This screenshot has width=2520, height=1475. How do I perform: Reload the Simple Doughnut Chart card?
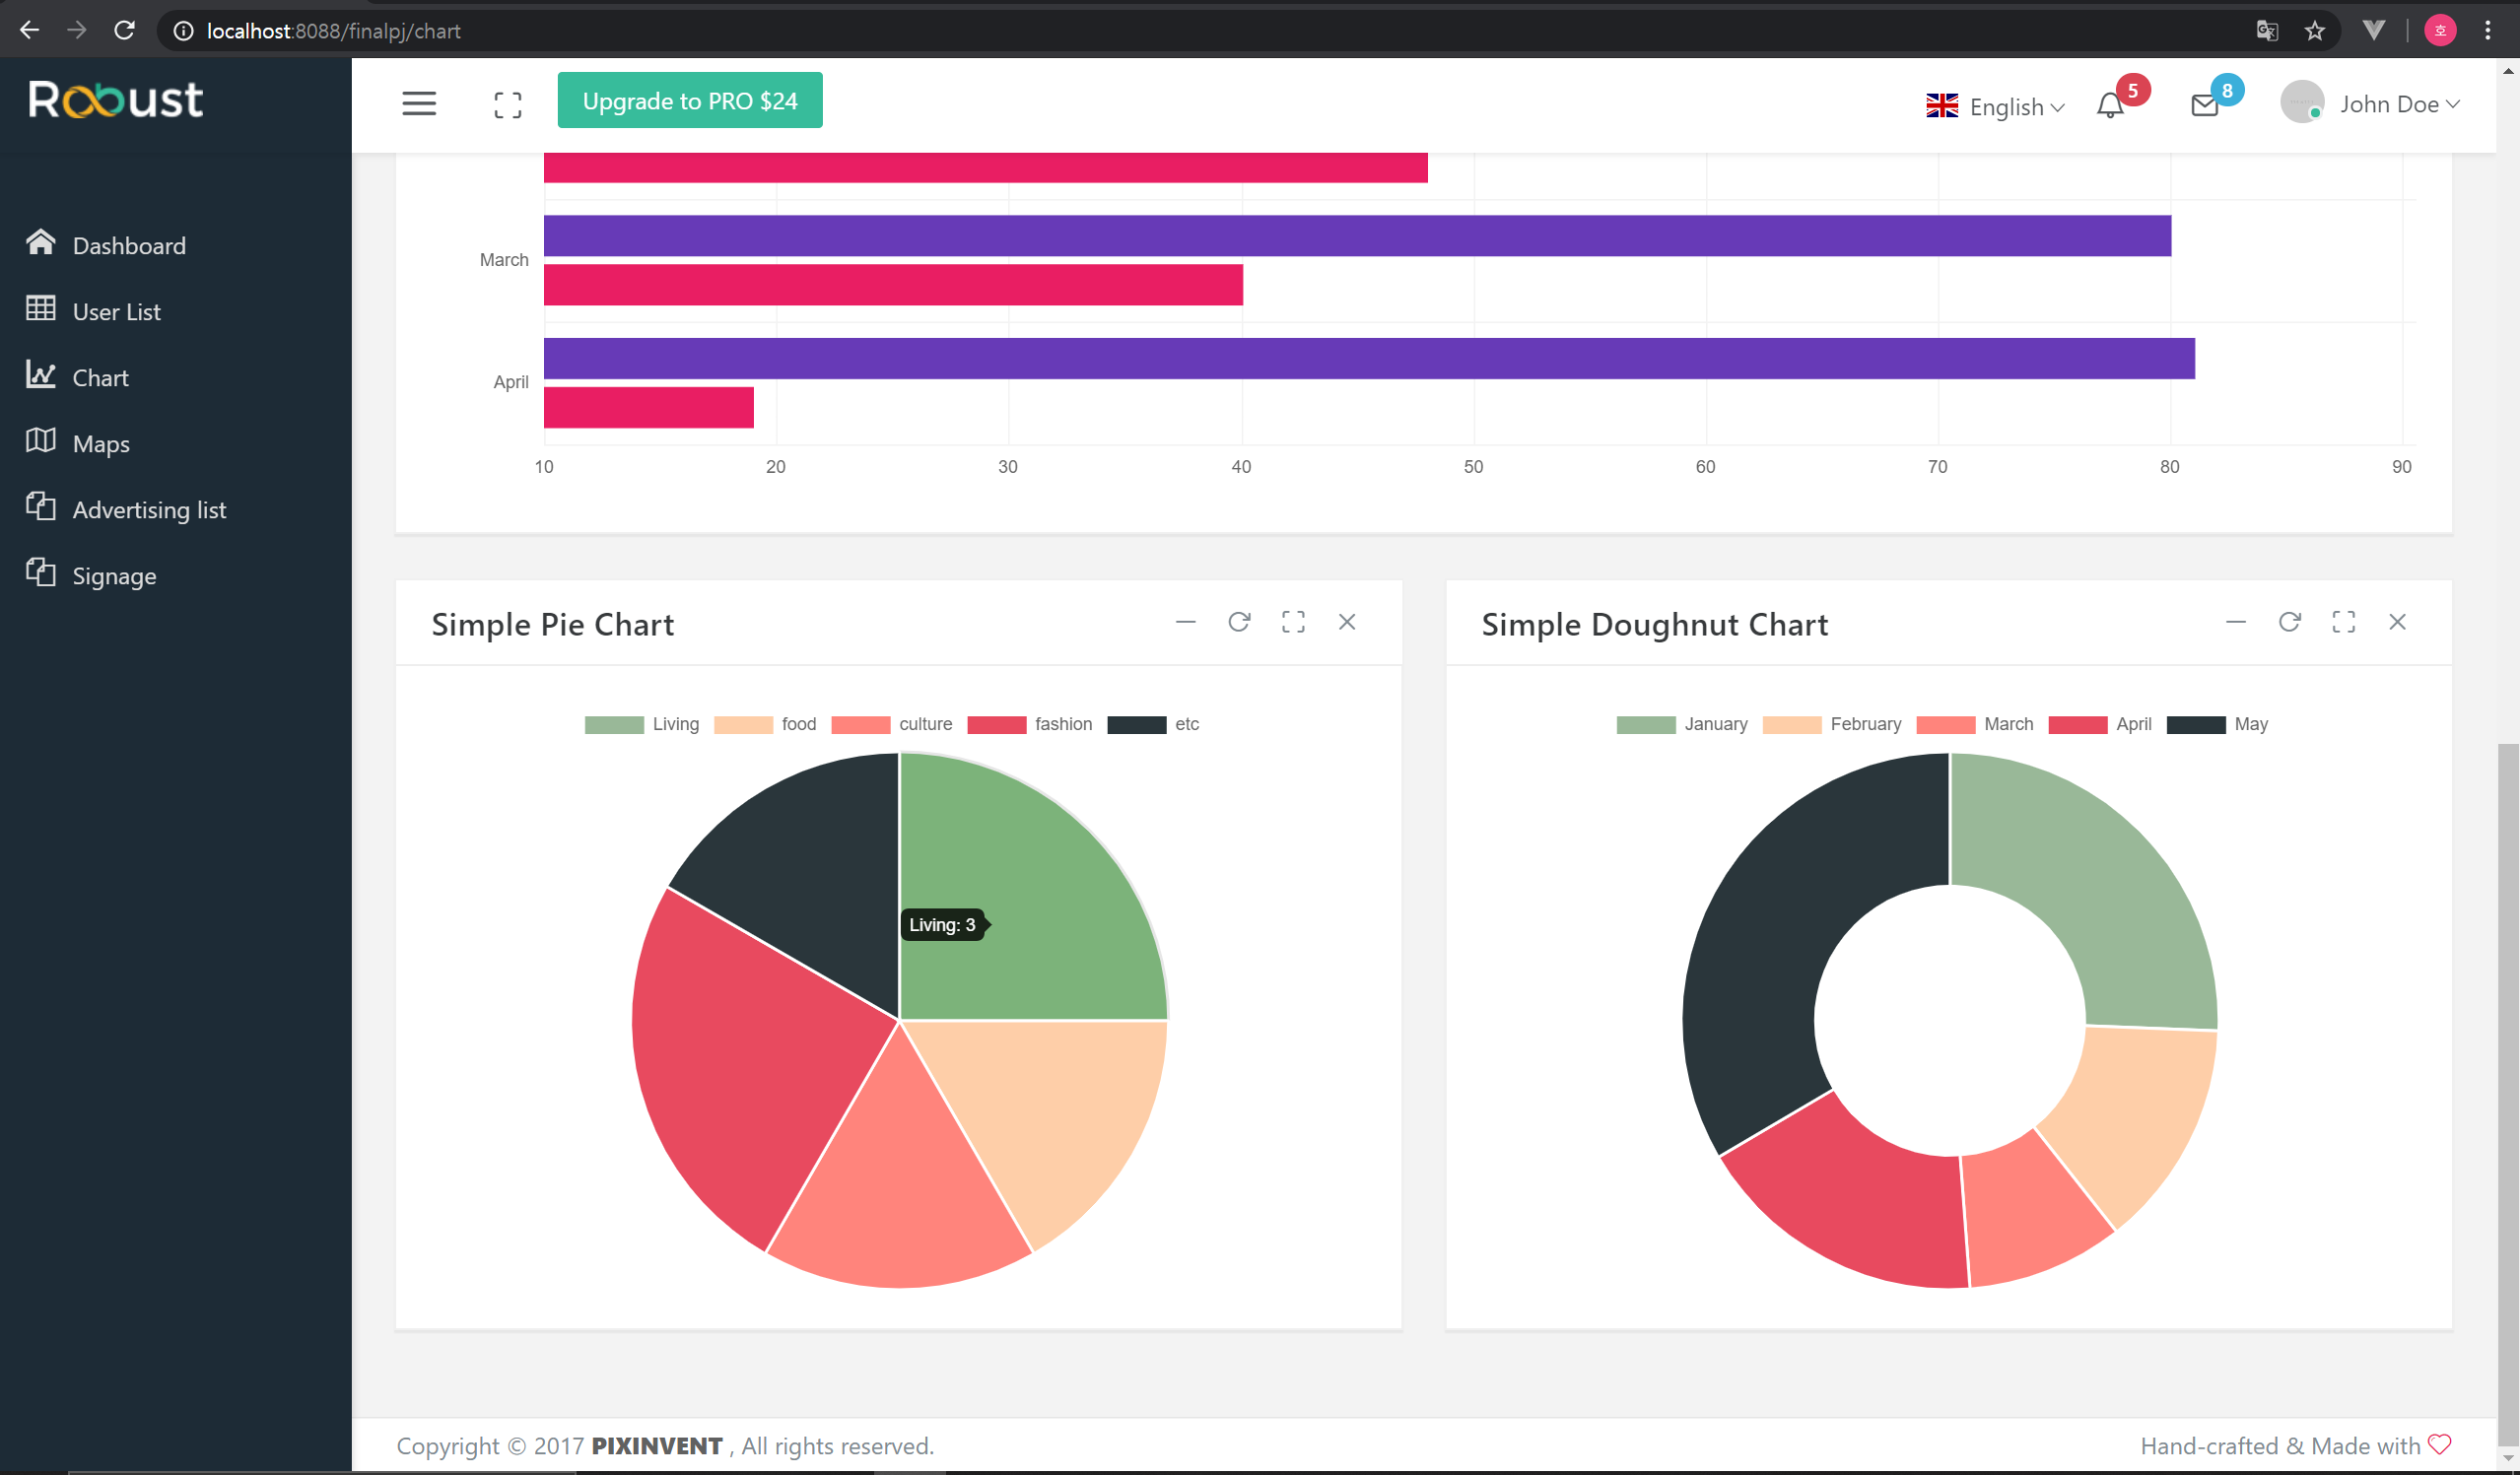(x=2290, y=622)
